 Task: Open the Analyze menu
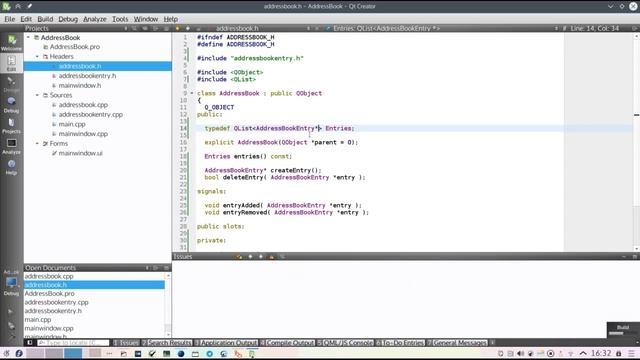coord(95,19)
